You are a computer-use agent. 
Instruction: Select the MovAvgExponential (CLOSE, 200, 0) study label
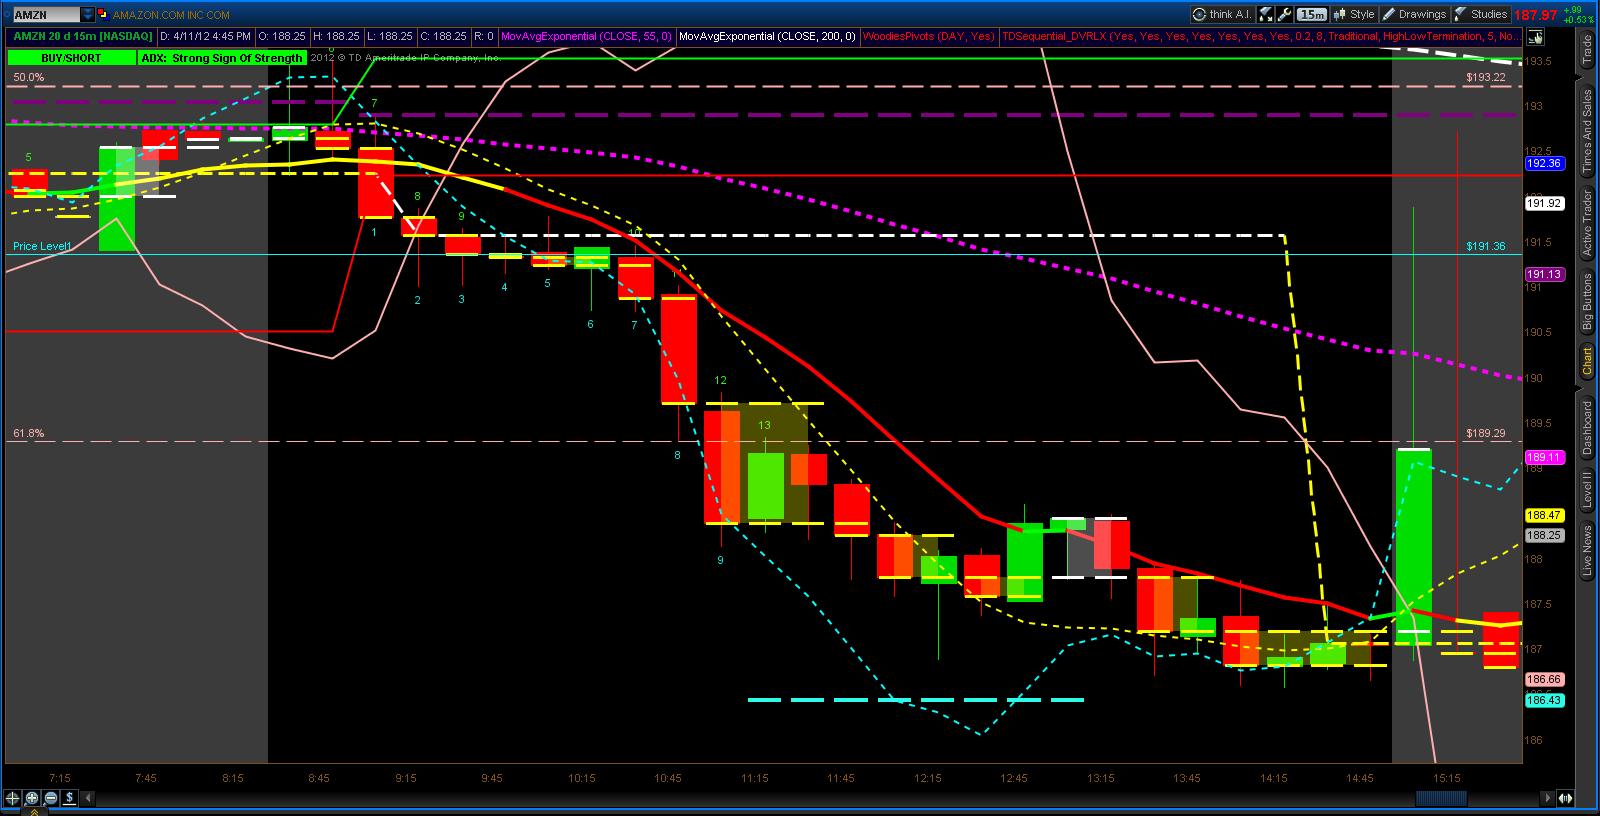click(767, 36)
